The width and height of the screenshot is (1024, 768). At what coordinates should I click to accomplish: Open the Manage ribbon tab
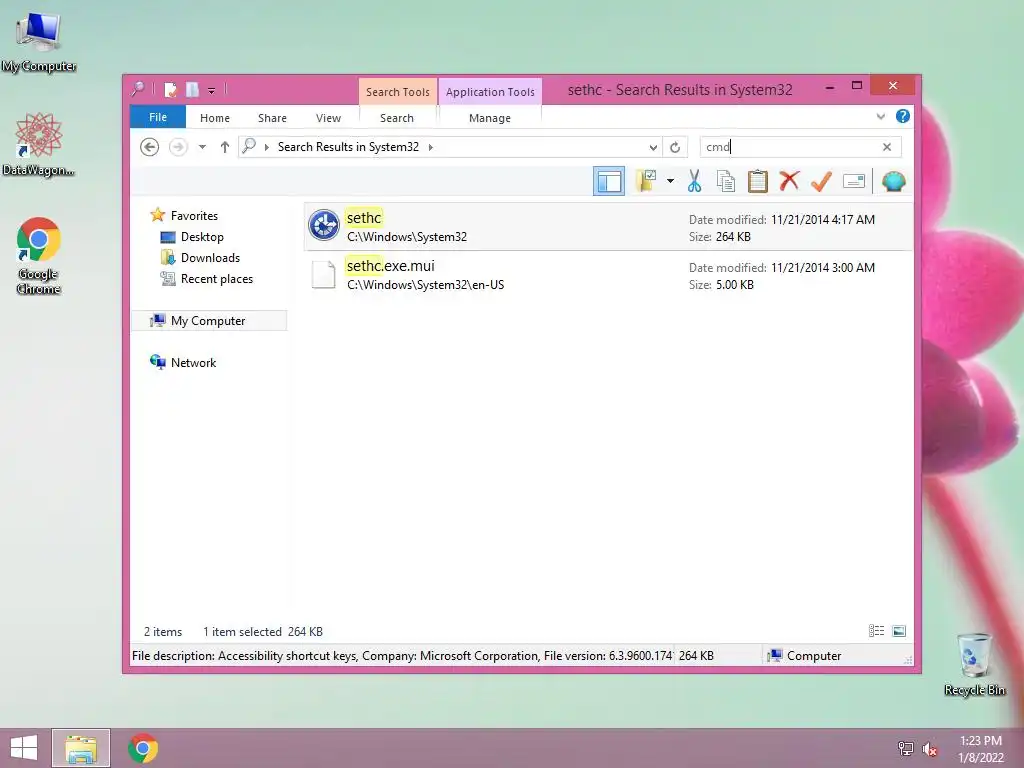[490, 118]
